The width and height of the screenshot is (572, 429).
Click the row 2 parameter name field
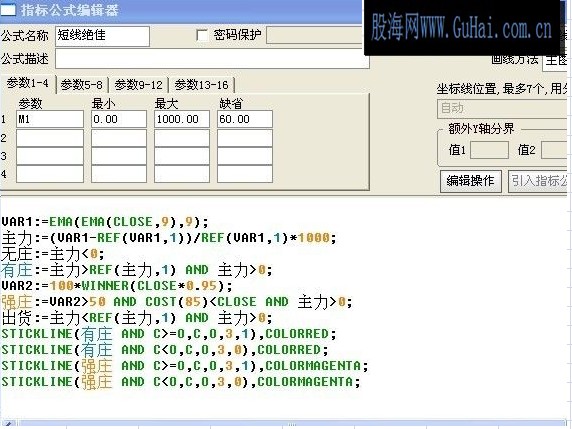point(50,138)
